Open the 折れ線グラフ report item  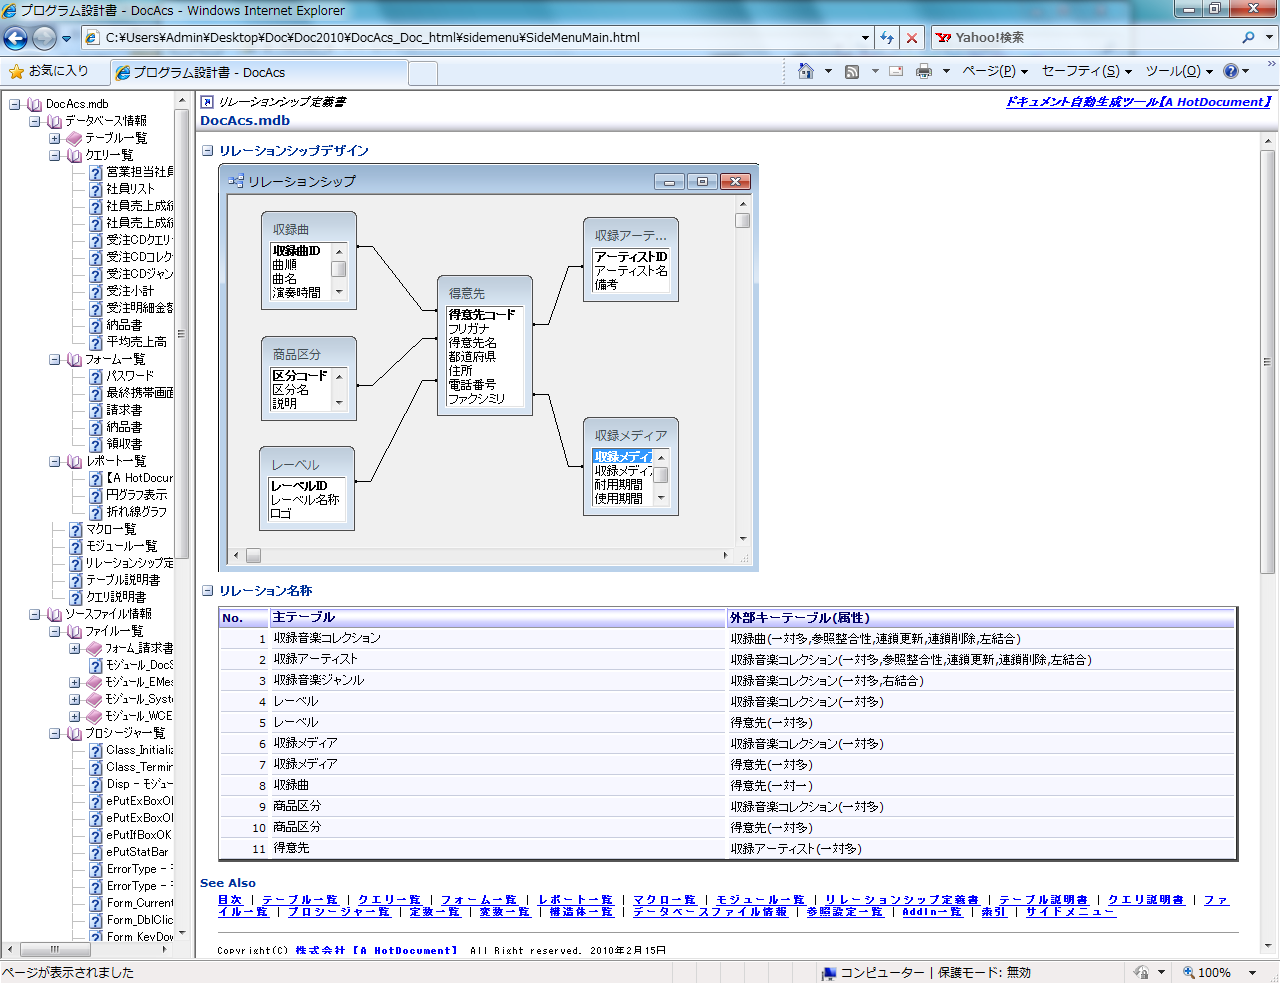[x=137, y=512]
